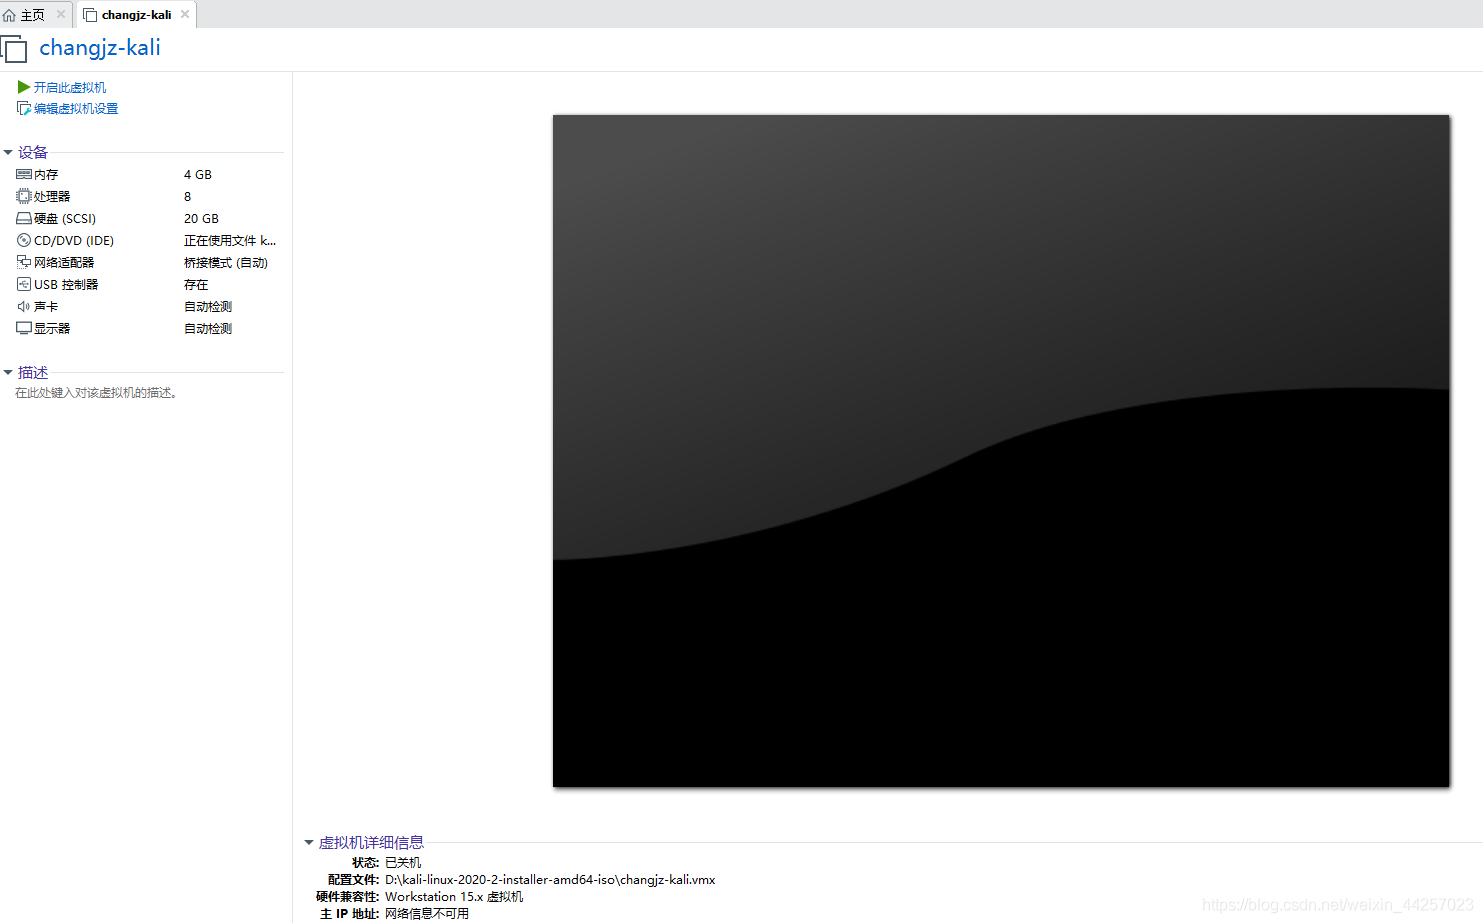1483x923 pixels.
Task: Click the VM icon on changjz-kali tab
Action: [x=90, y=15]
